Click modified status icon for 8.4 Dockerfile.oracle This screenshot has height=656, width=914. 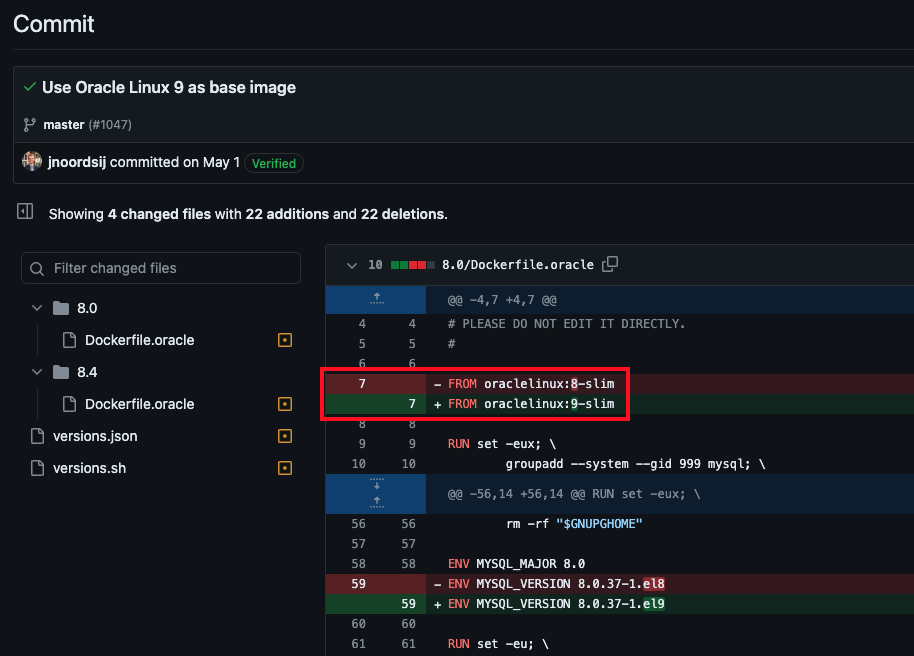click(285, 404)
